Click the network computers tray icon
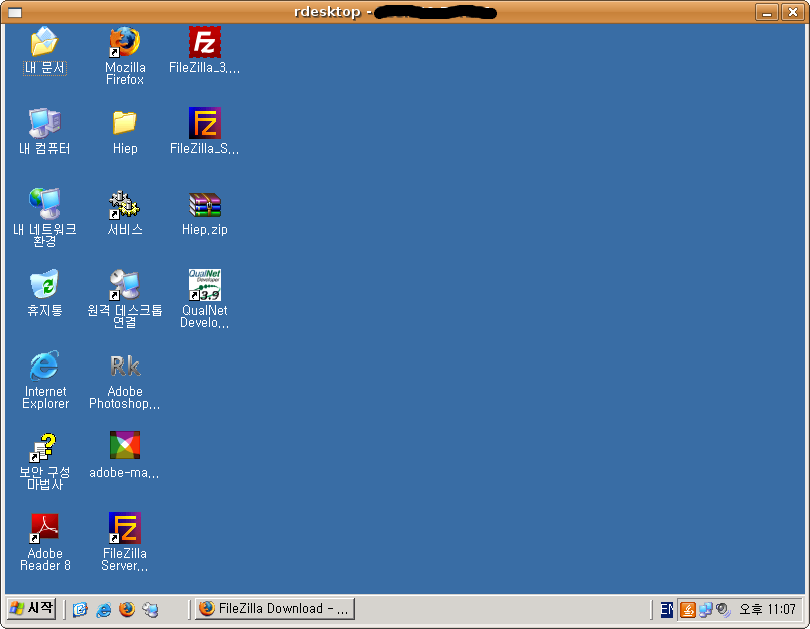This screenshot has width=810, height=629. point(706,609)
